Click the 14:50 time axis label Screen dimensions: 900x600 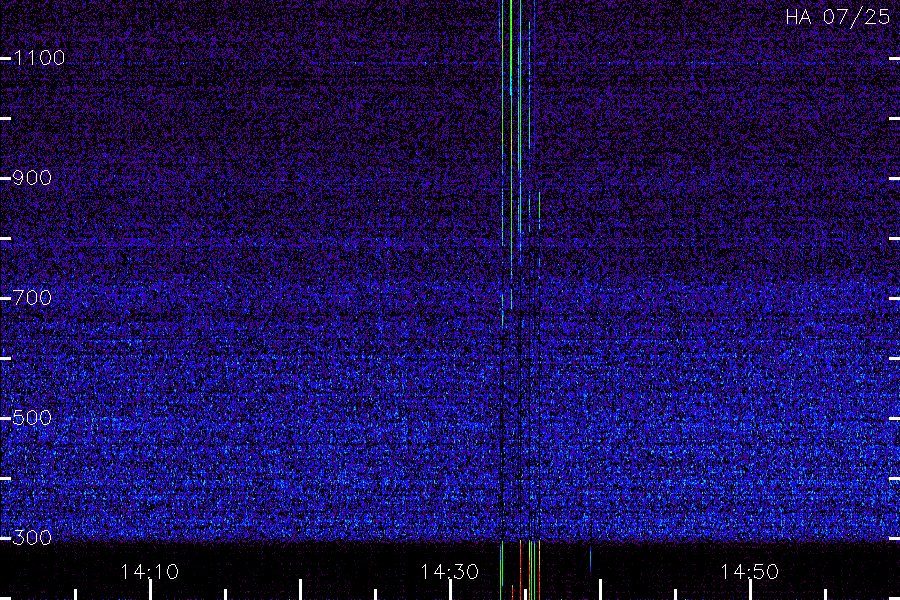pyautogui.click(x=750, y=572)
